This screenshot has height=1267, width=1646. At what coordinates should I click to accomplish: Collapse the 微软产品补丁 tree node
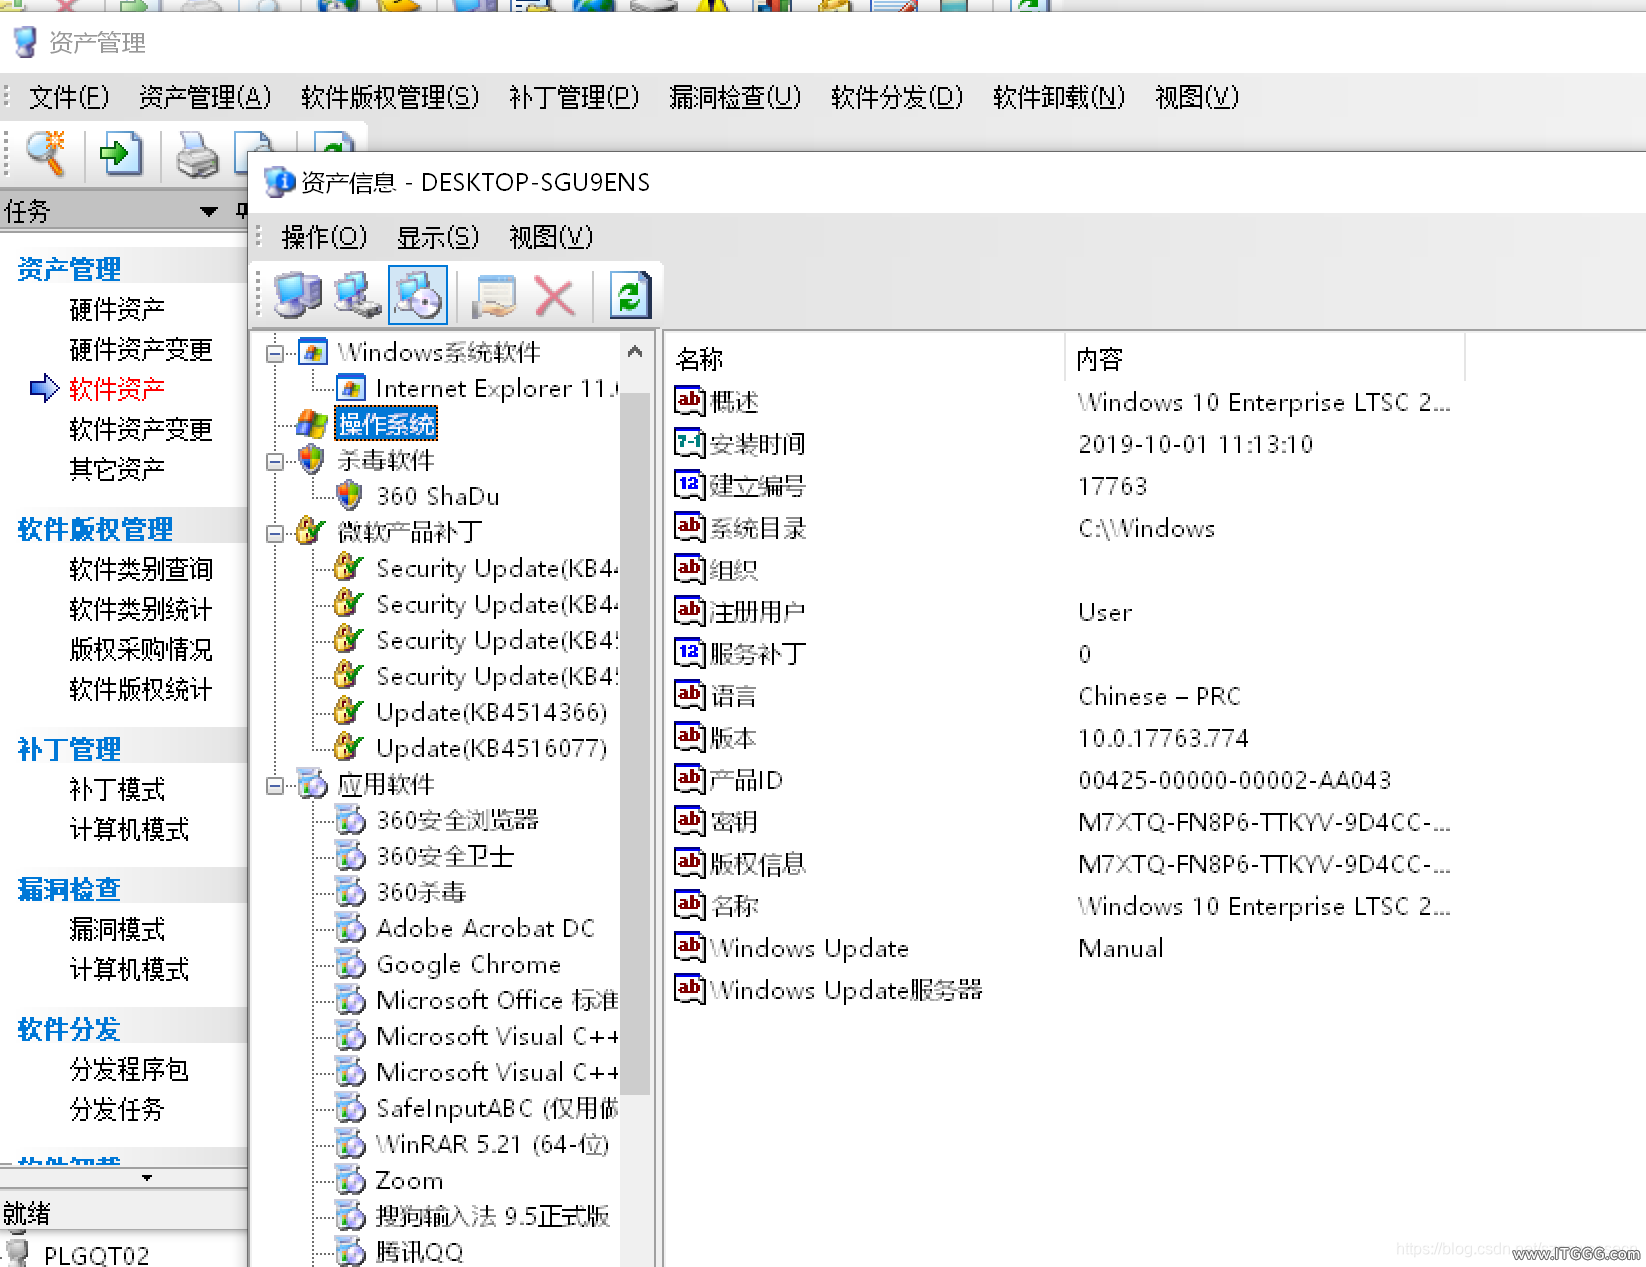(x=275, y=533)
